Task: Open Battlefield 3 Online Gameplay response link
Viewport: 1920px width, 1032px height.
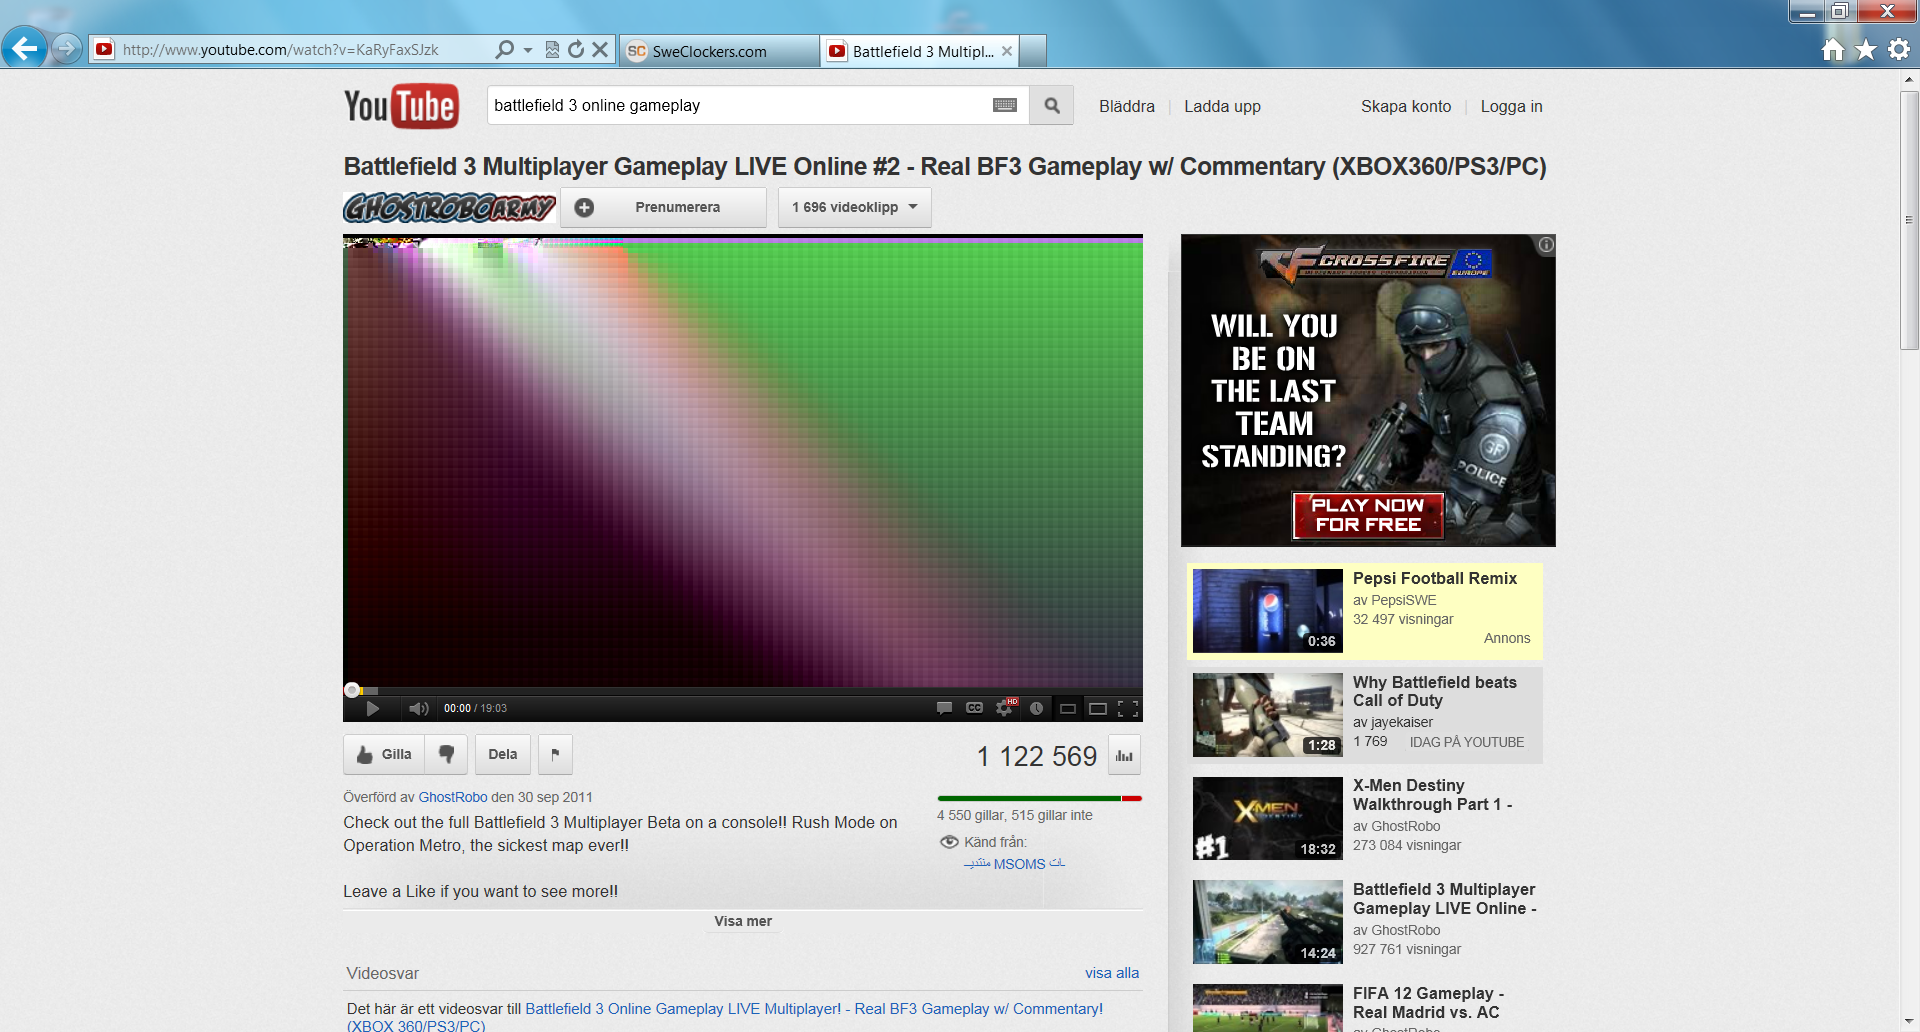Action: pyautogui.click(x=814, y=1009)
